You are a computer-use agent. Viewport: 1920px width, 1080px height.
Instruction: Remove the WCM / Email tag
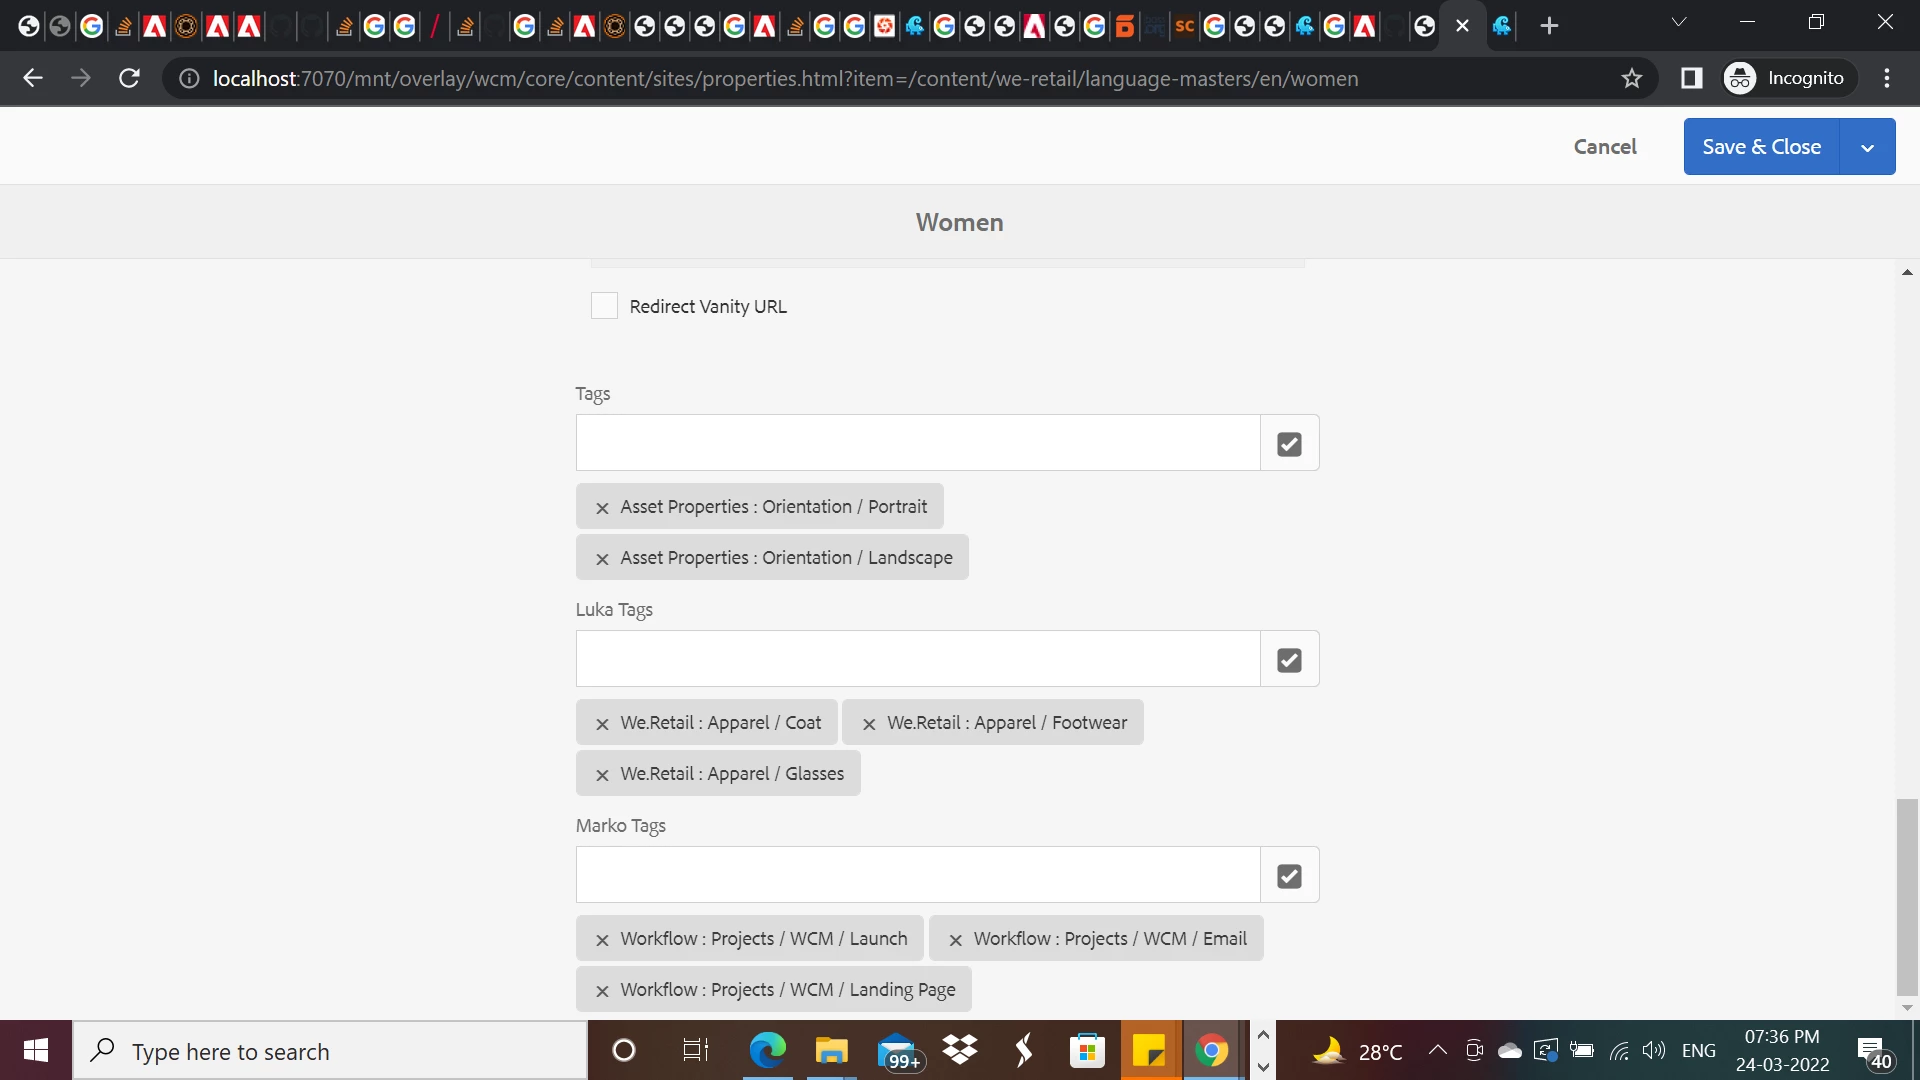(955, 940)
